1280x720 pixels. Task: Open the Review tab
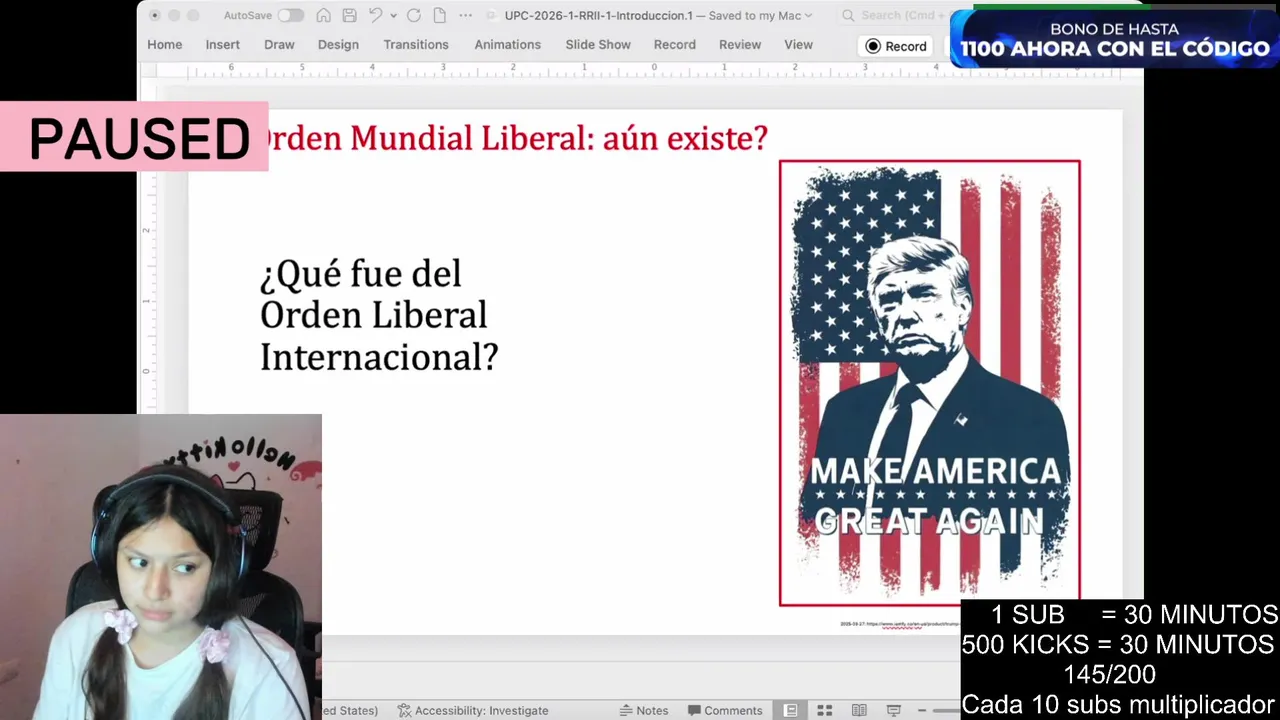point(740,45)
